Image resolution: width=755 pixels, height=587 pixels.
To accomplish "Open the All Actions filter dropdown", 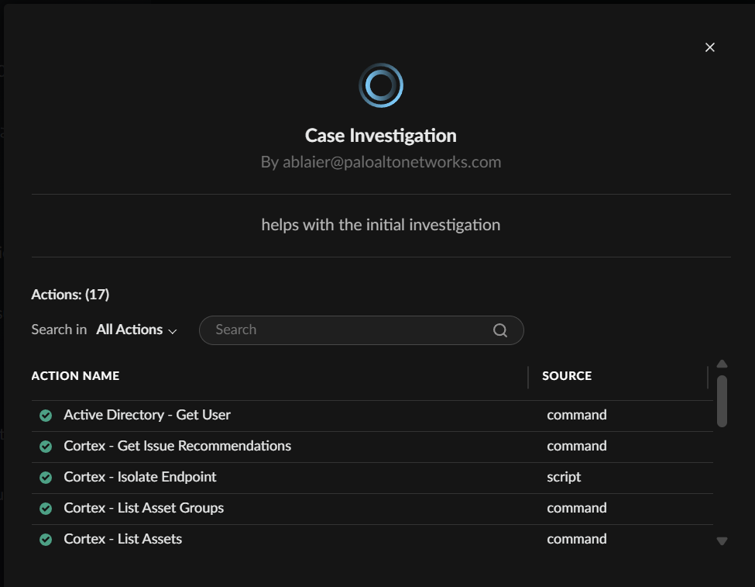I will [130, 330].
